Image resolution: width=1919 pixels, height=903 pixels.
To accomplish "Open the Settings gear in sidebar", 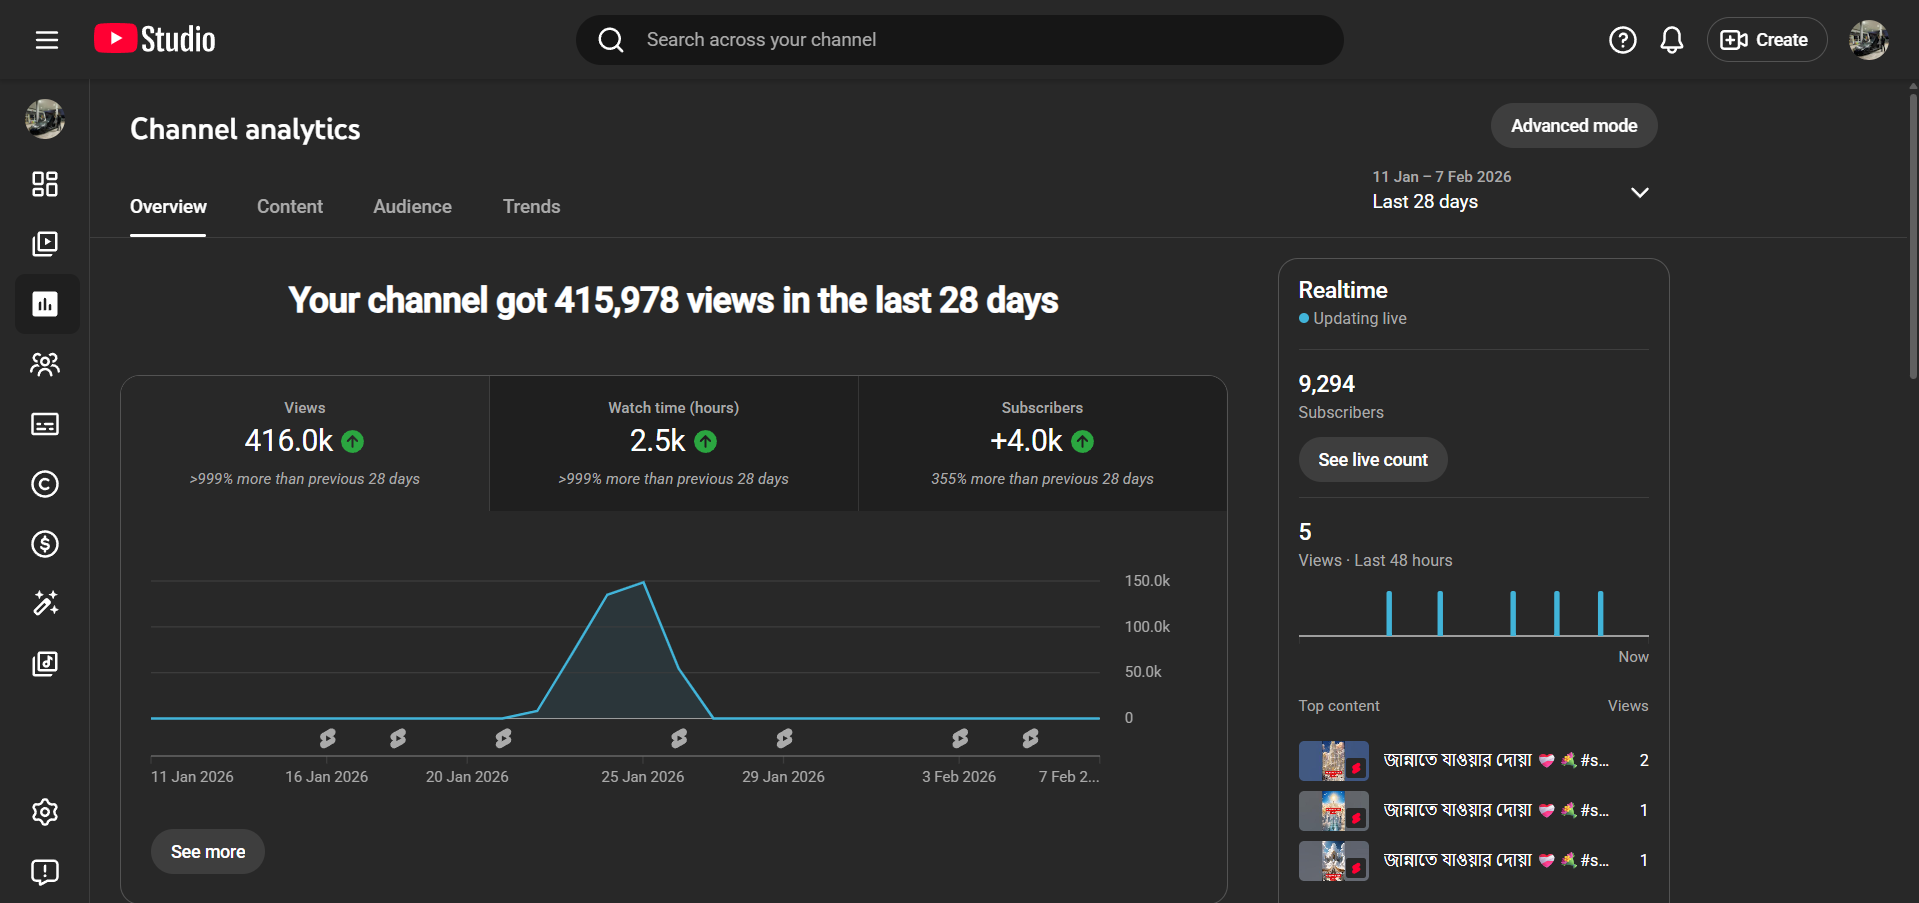I will pyautogui.click(x=45, y=812).
